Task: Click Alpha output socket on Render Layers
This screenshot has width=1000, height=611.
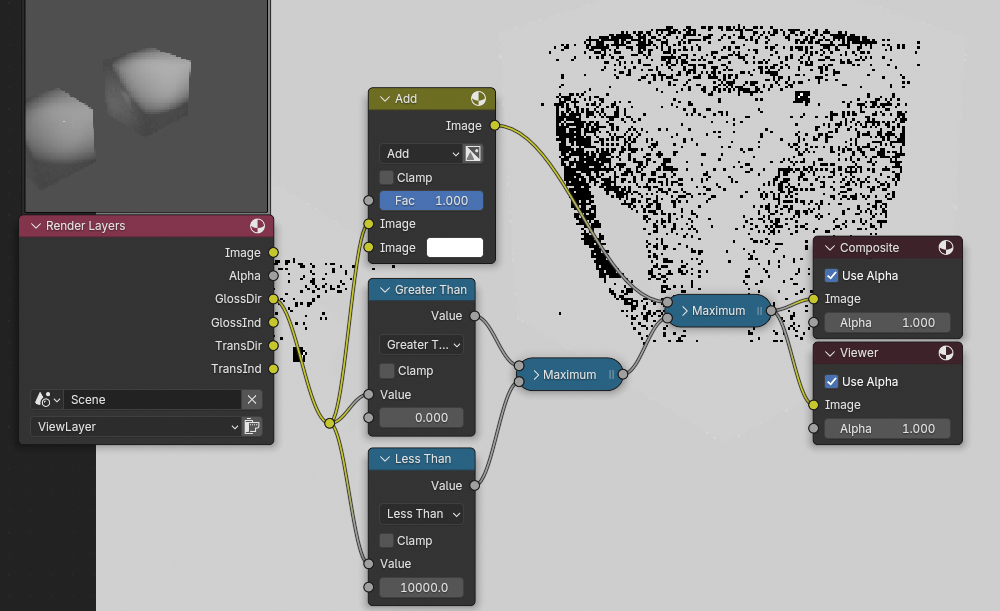Action: tap(274, 276)
